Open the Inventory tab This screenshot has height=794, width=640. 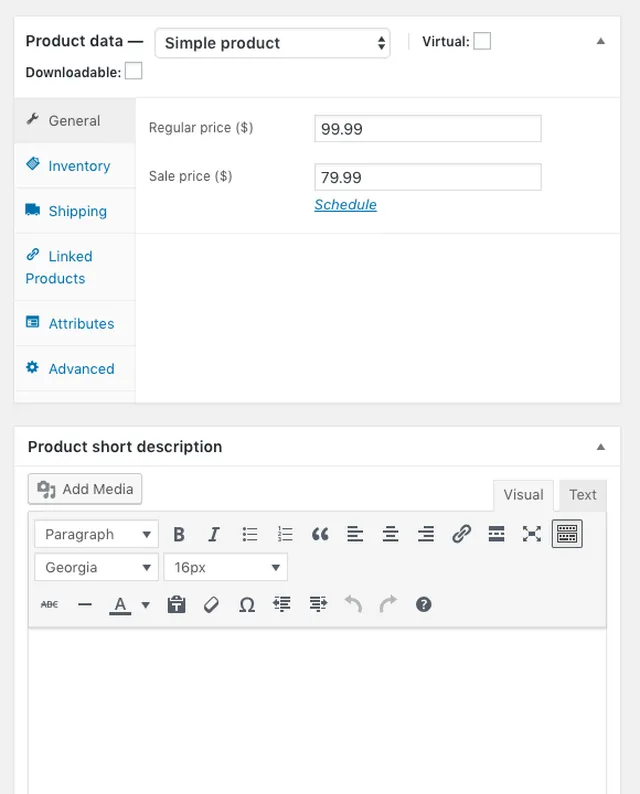75,166
